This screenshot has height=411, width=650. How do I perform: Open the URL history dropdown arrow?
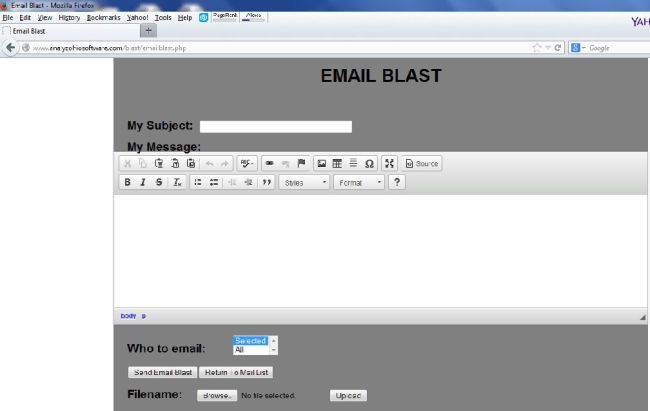548,48
